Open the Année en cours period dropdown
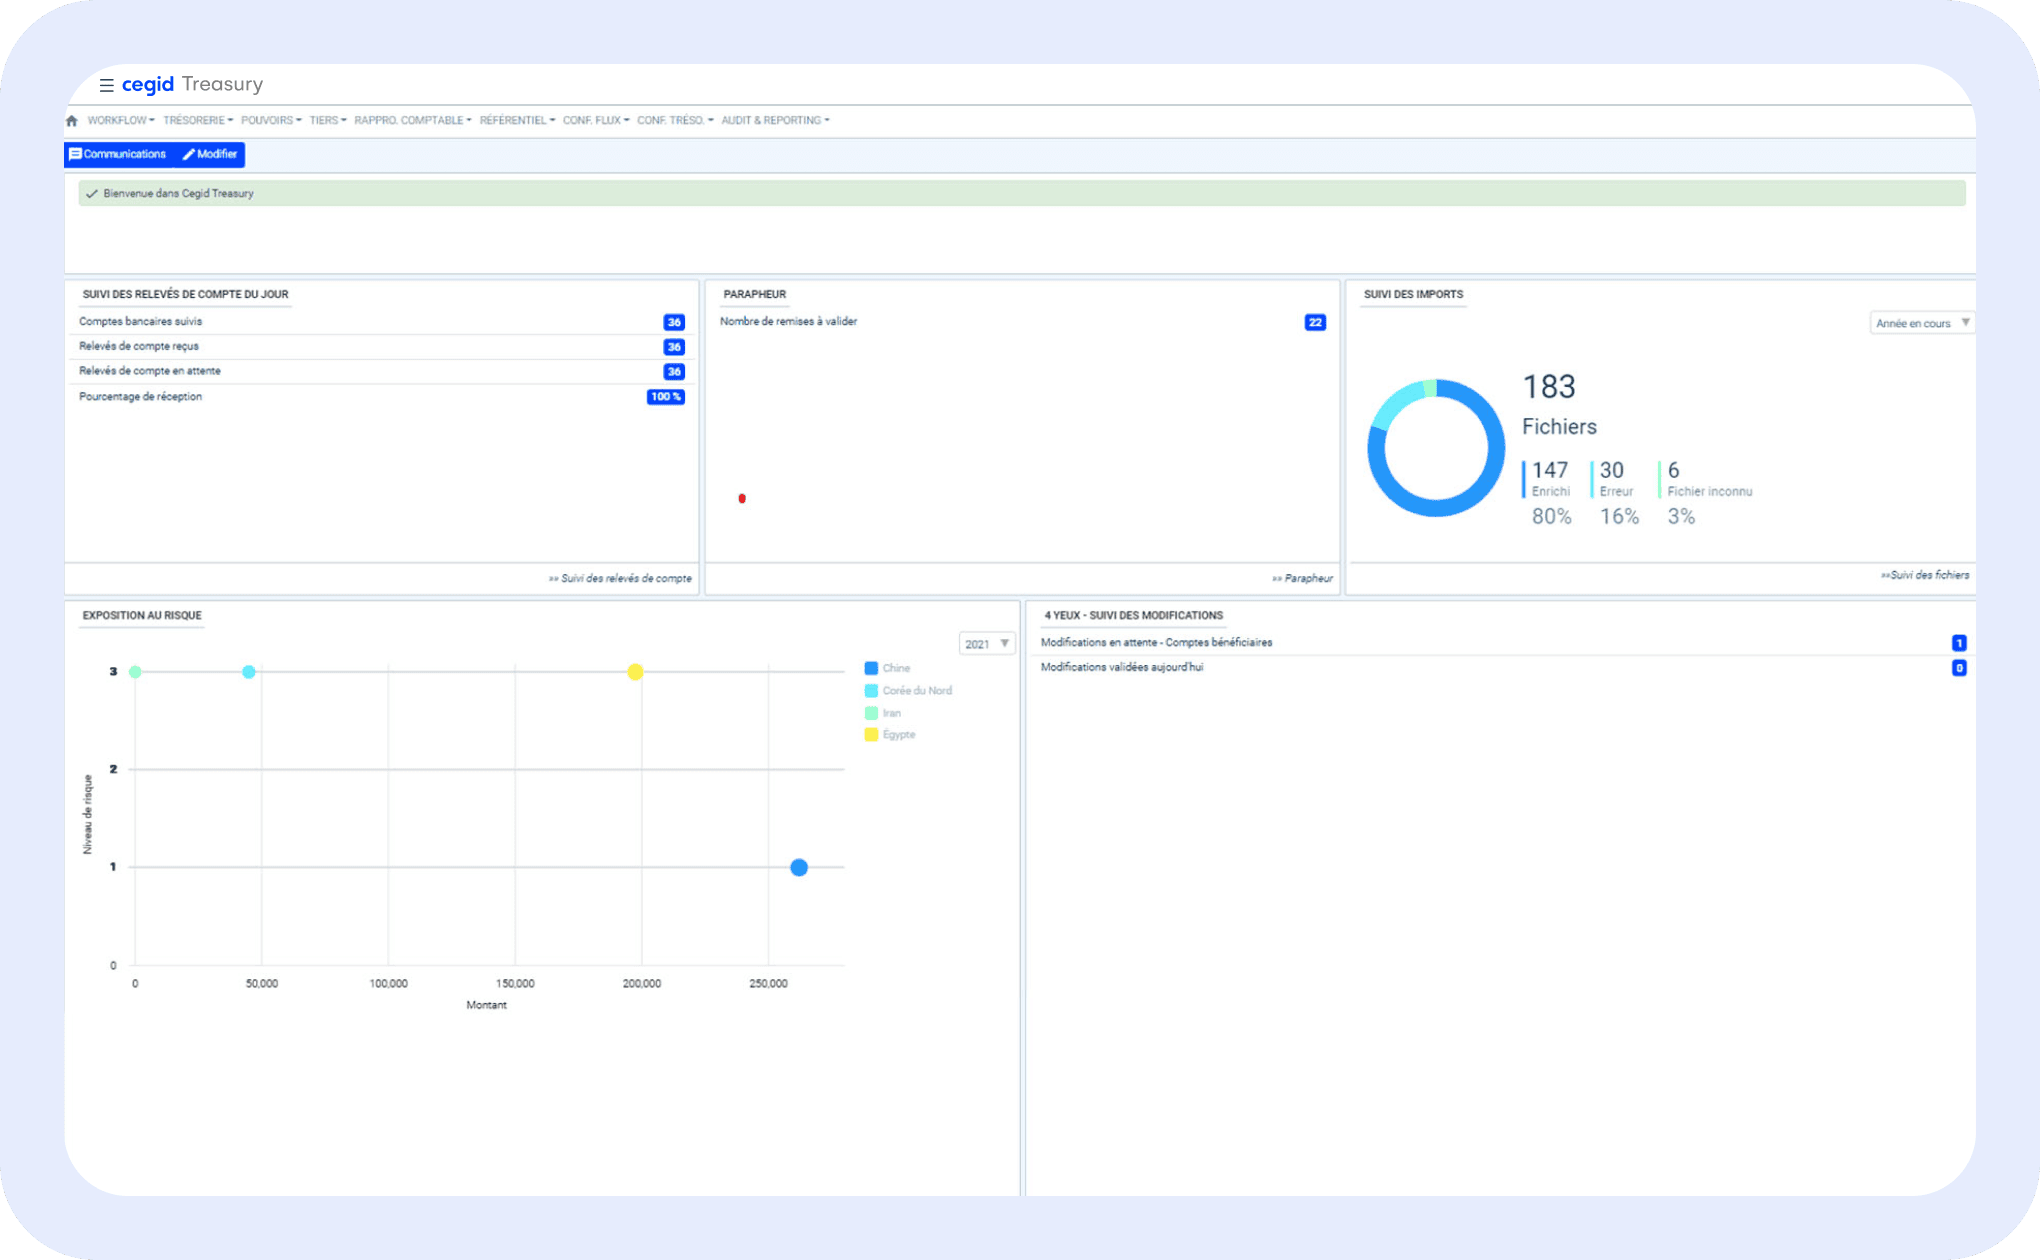Viewport: 2040px width, 1260px height. point(1921,323)
